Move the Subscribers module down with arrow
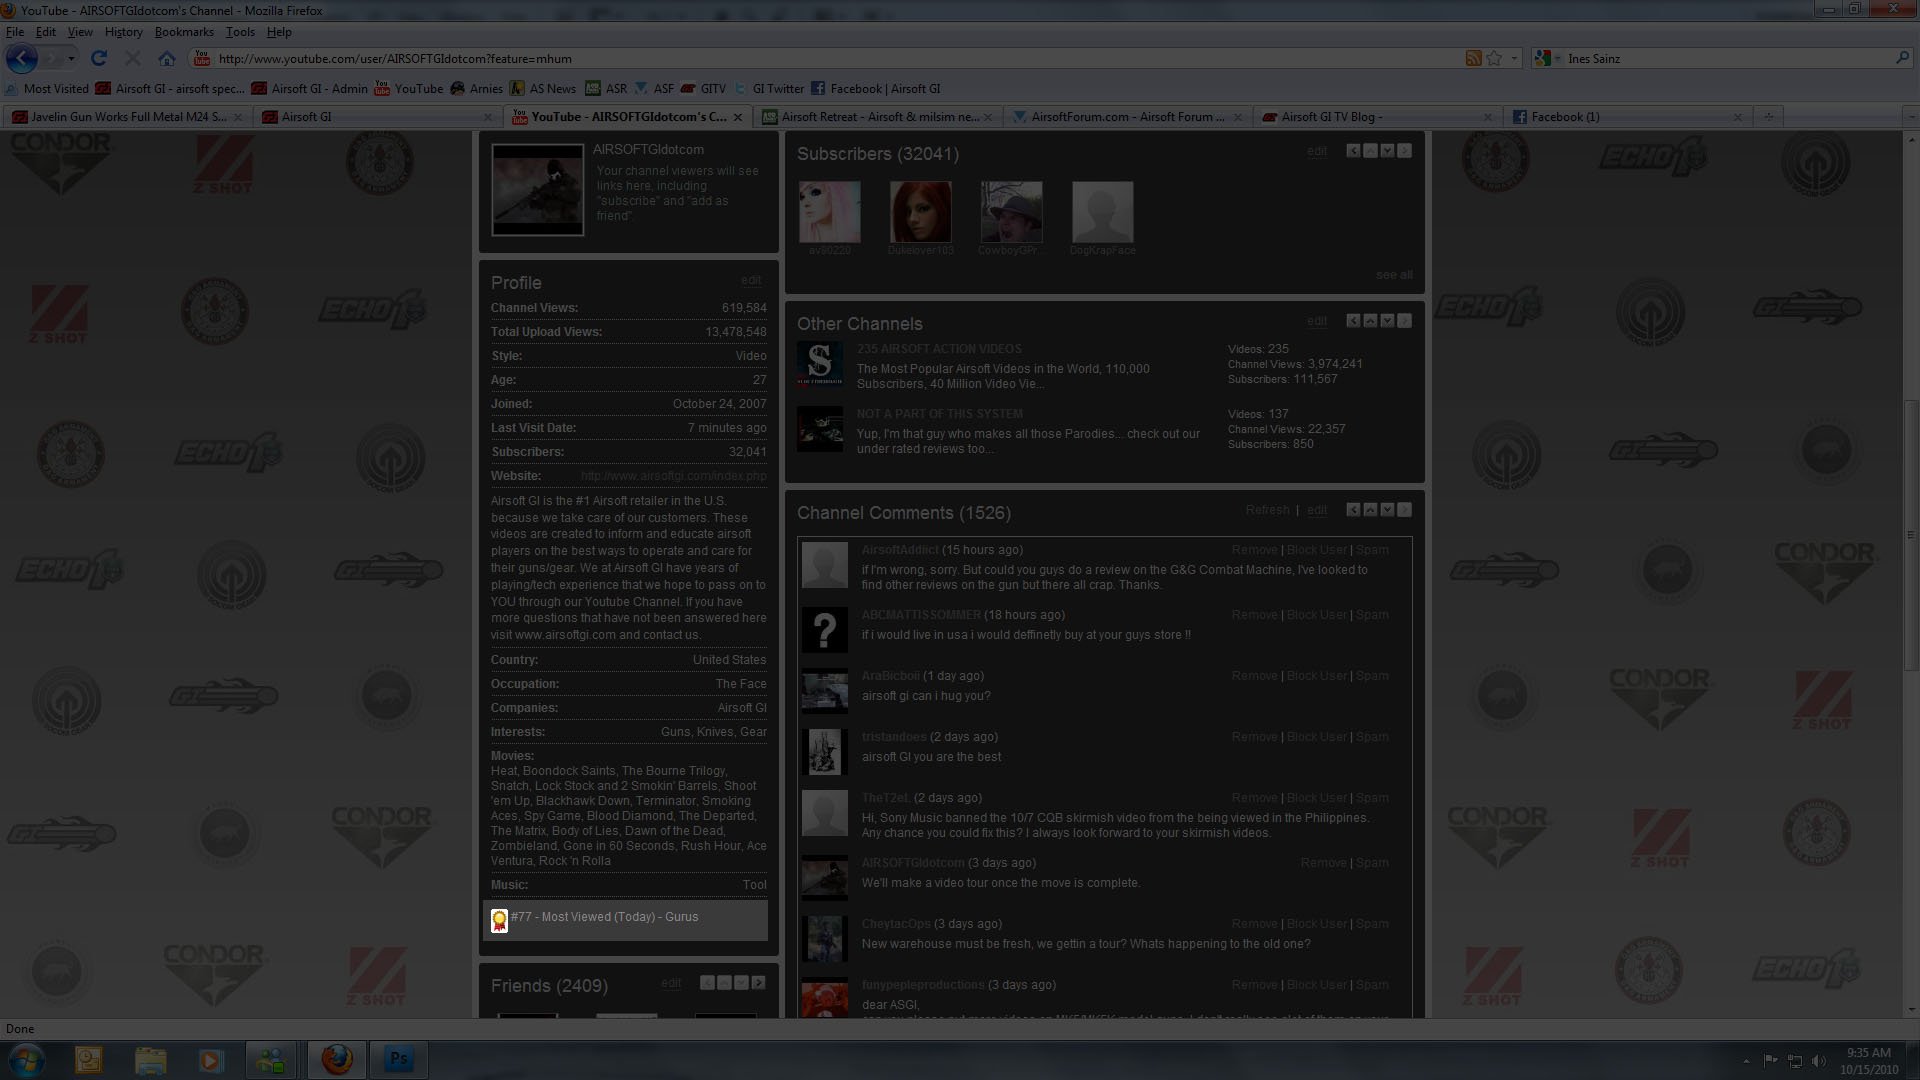The height and width of the screenshot is (1080, 1920). pyautogui.click(x=1387, y=151)
